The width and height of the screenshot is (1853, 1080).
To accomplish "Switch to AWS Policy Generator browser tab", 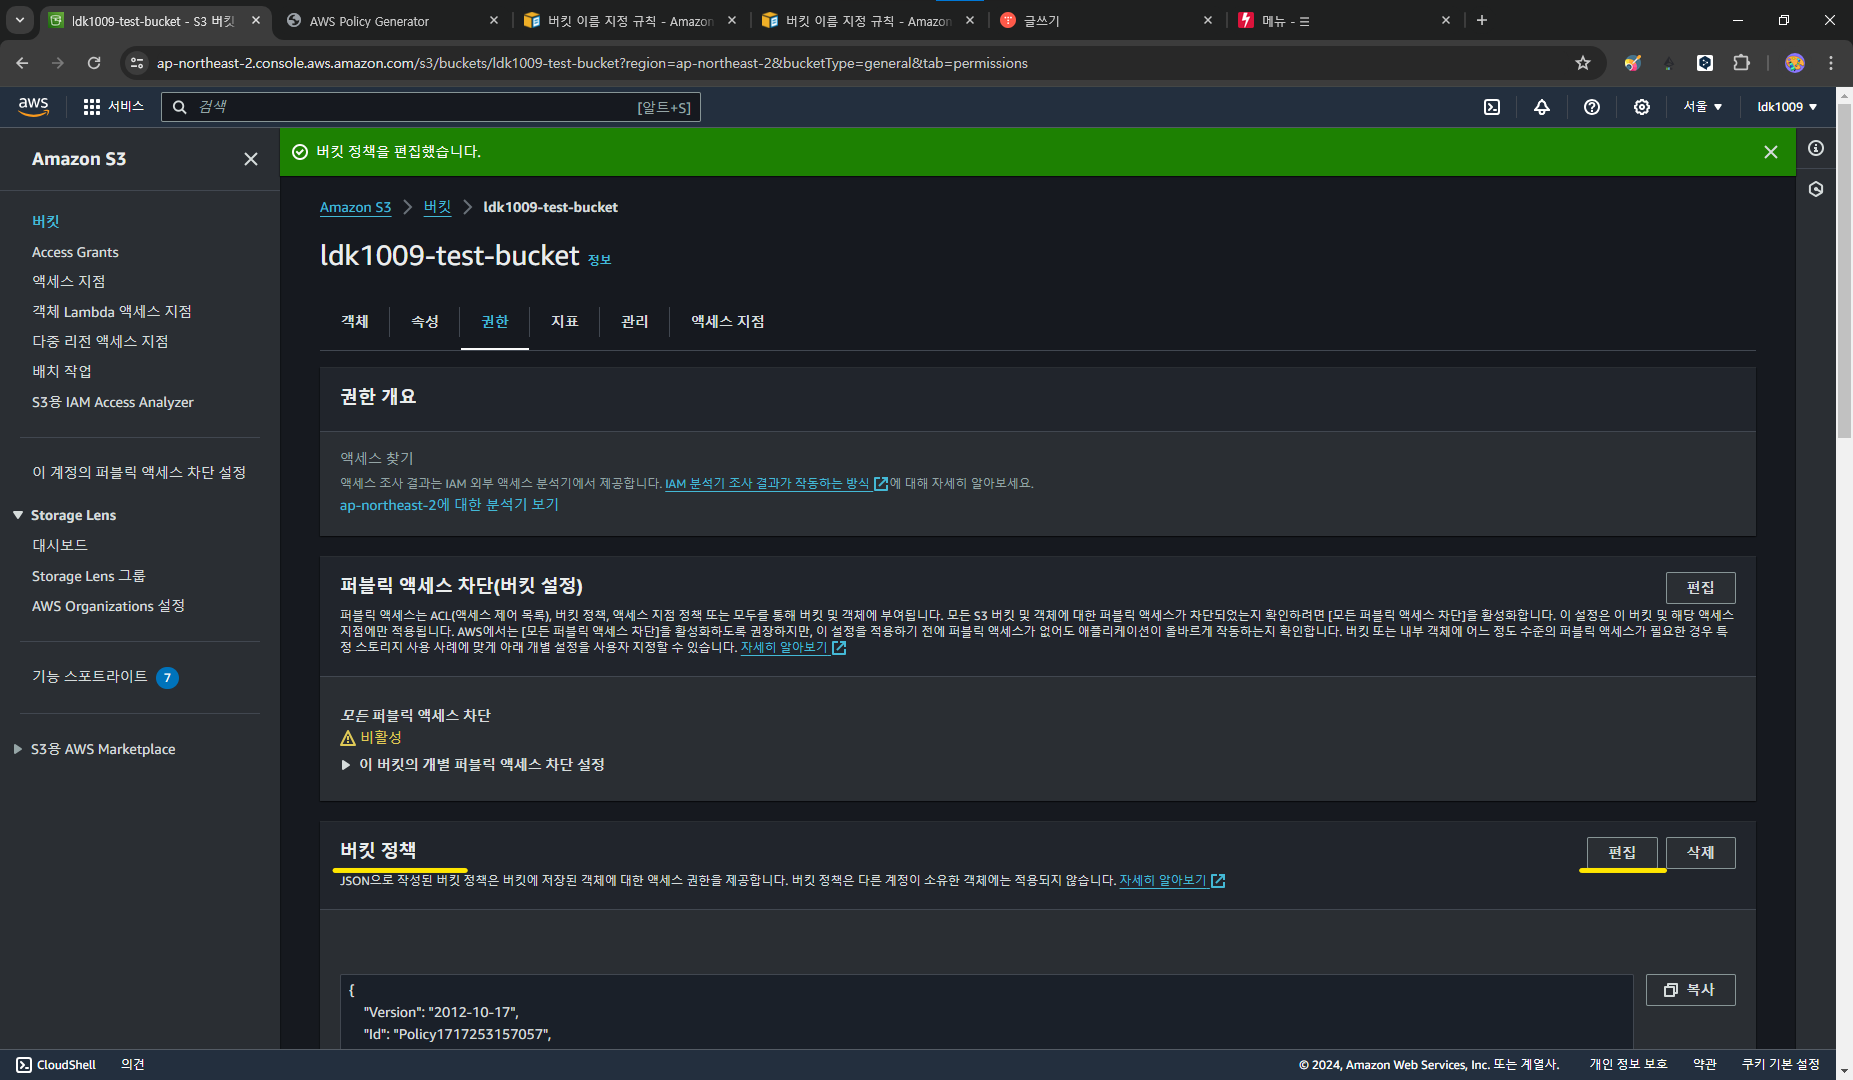I will pos(390,21).
